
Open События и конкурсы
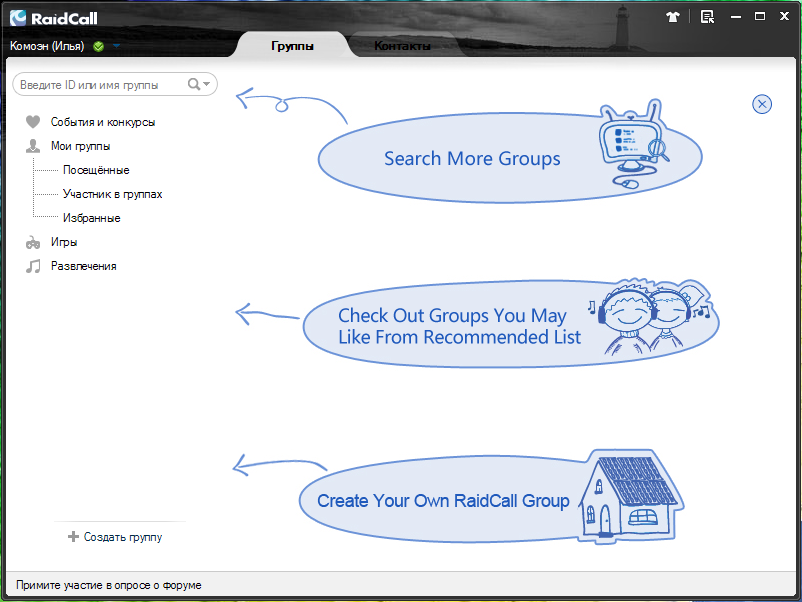coord(103,122)
